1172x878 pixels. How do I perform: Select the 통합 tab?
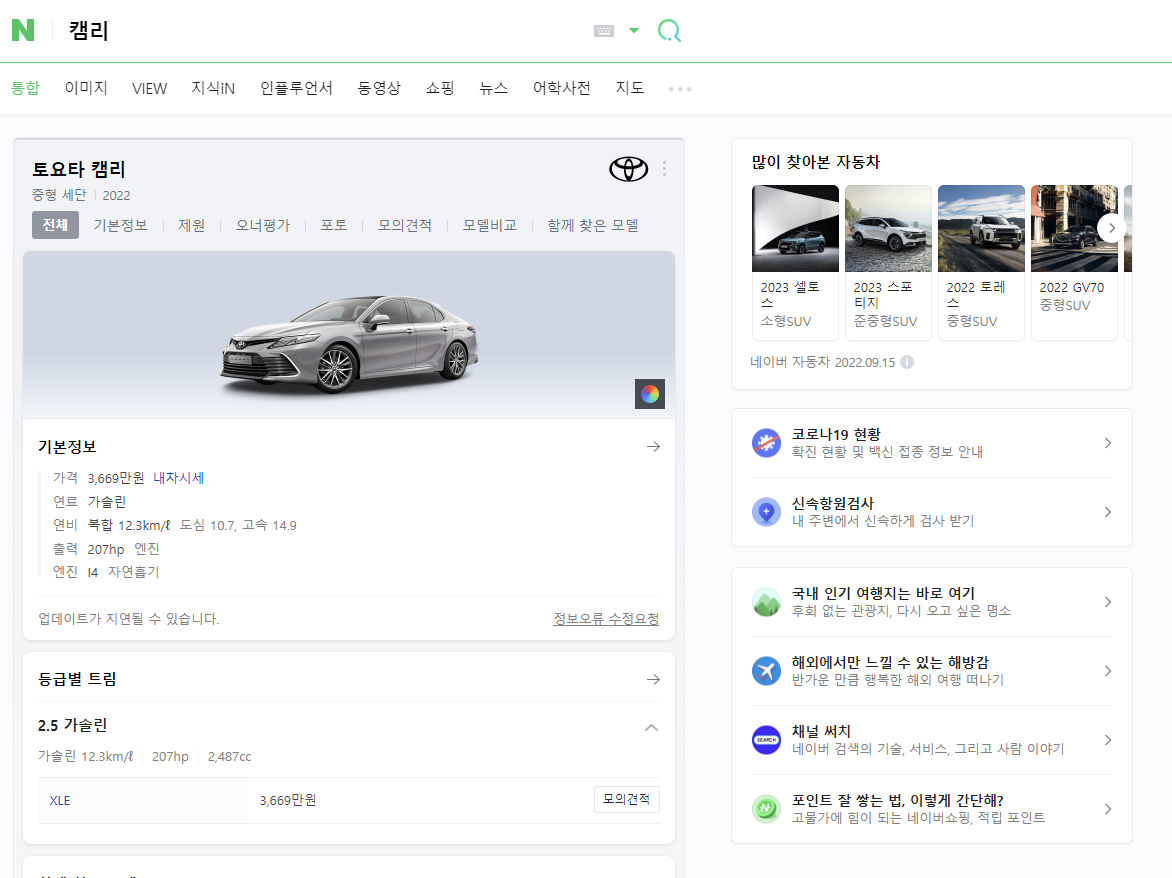25,88
